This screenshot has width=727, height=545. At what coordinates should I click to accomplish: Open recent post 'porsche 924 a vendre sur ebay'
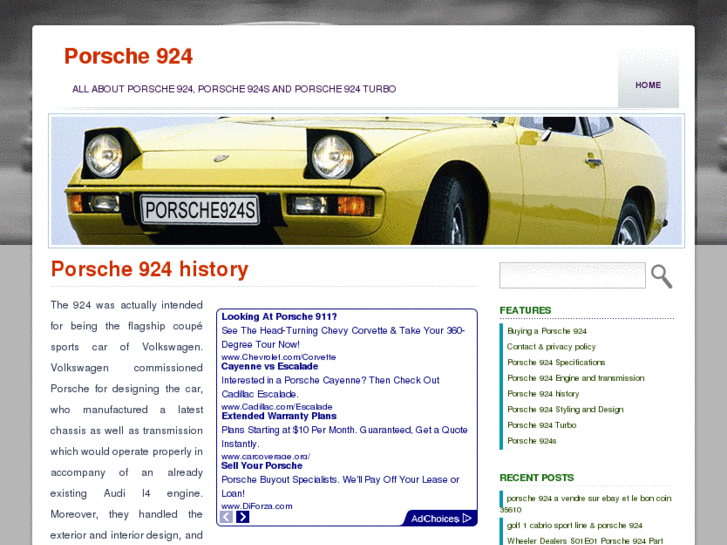(587, 504)
